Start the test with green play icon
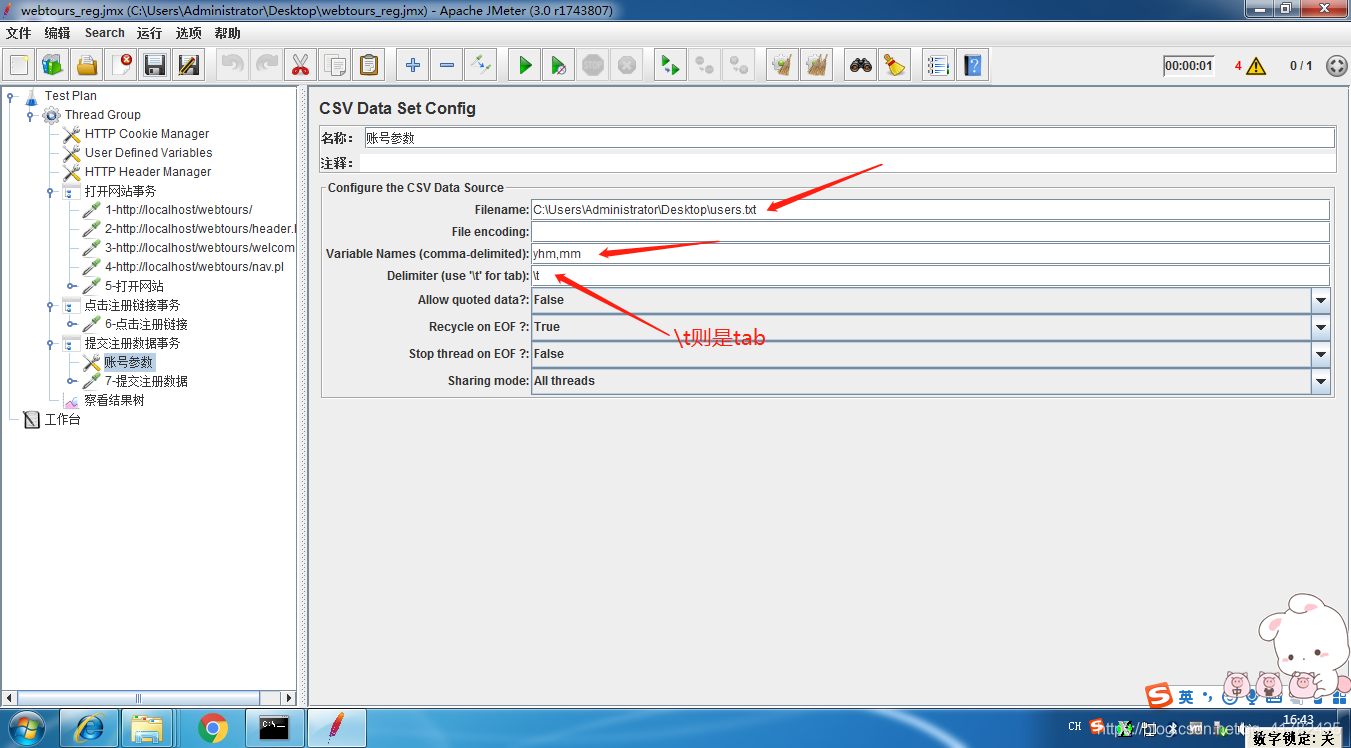The width and height of the screenshot is (1351, 748). (525, 66)
